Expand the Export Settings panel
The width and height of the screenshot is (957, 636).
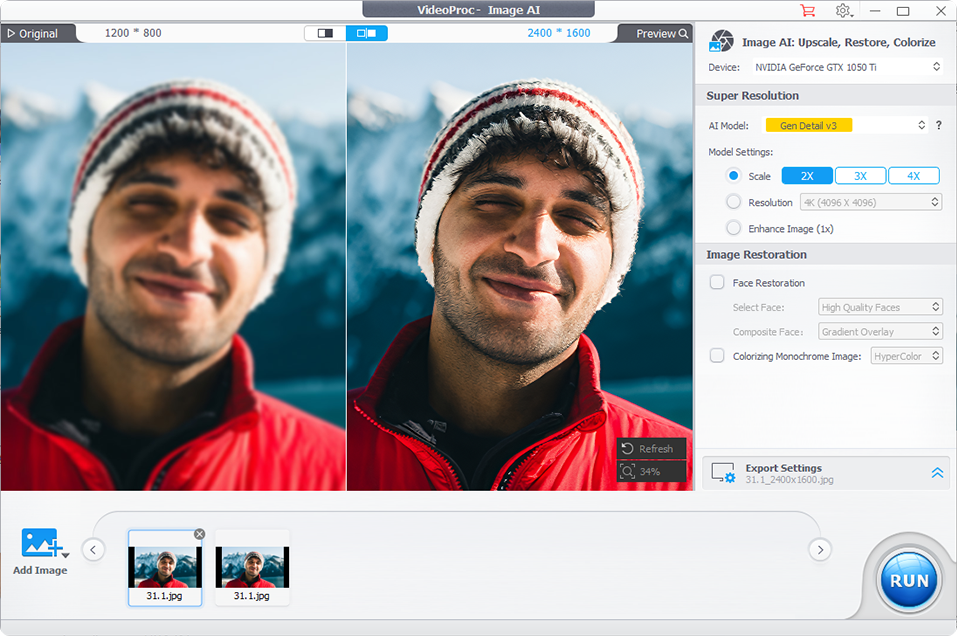tap(937, 473)
